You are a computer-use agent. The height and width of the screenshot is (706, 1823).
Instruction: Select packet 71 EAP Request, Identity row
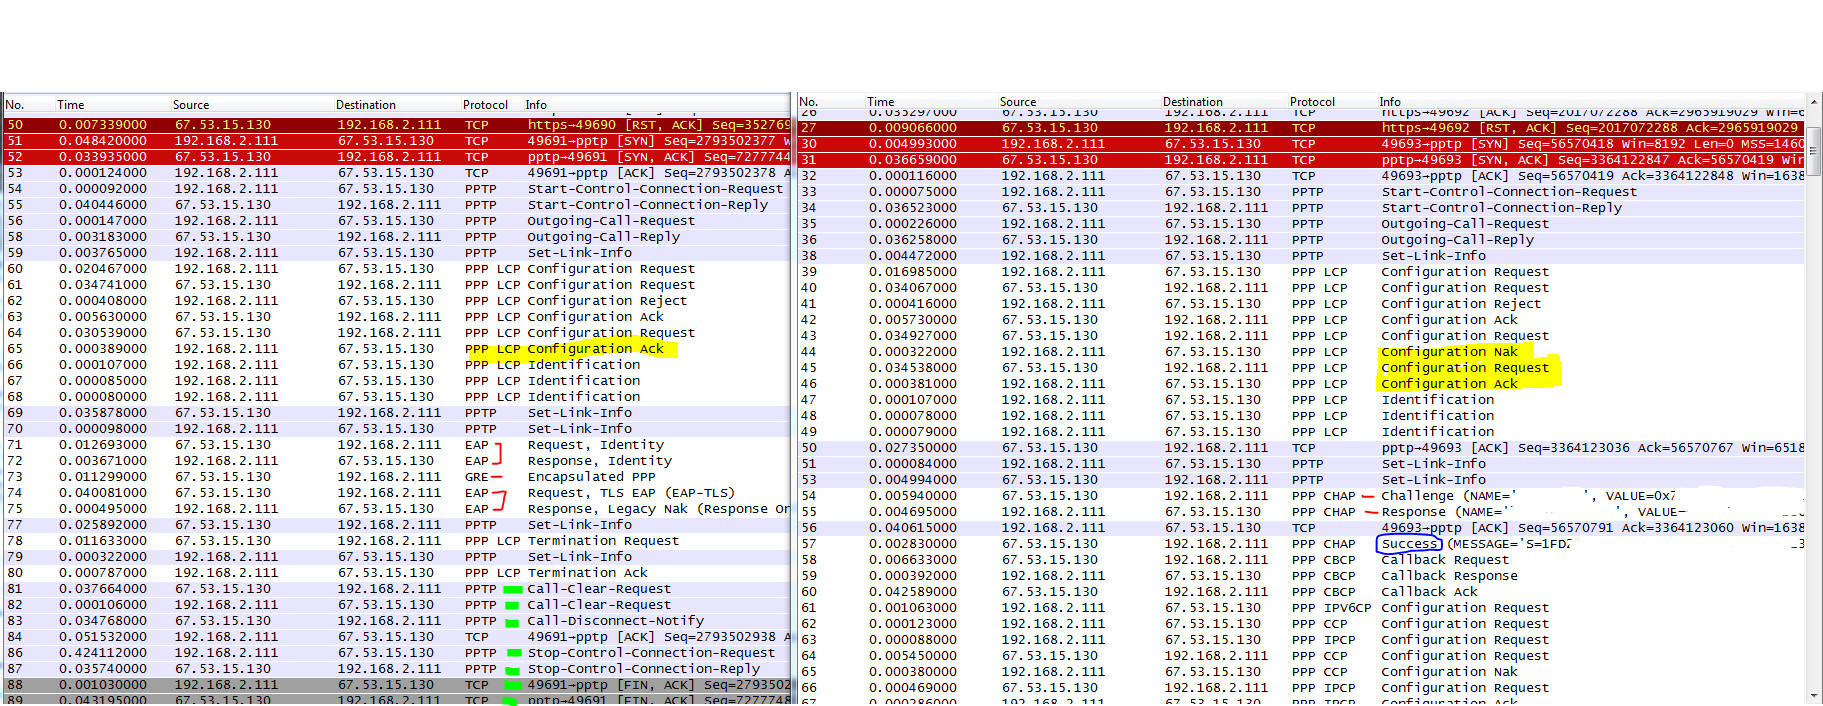396,445
